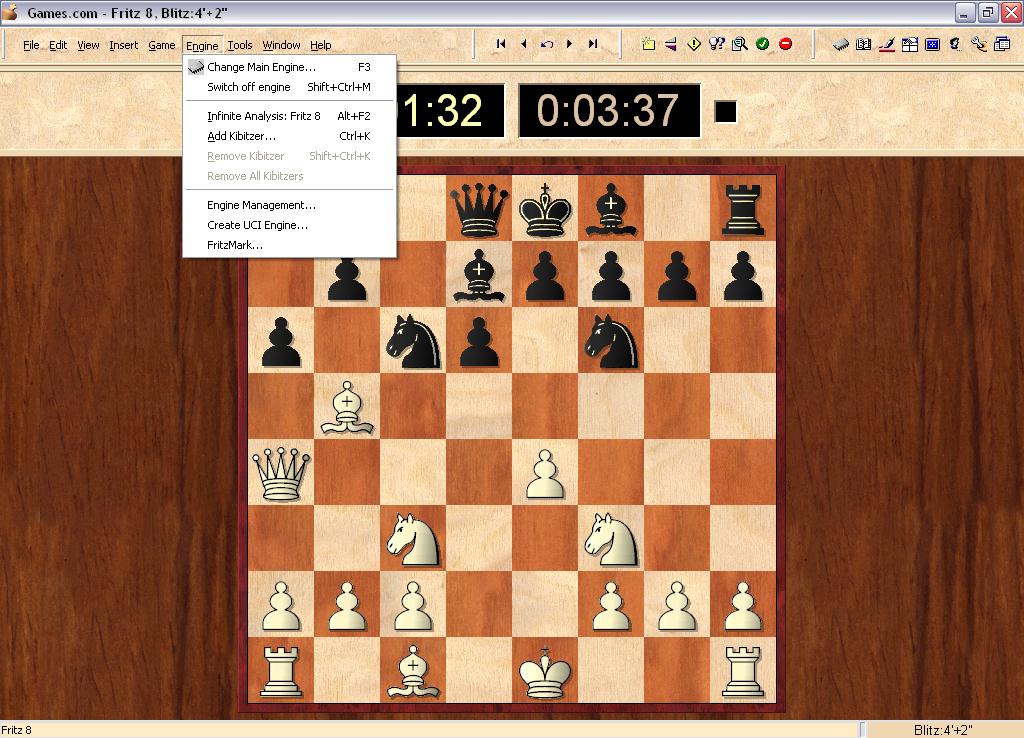1024x738 pixels.
Task: Select the black rook in the corner
Action: point(743,209)
